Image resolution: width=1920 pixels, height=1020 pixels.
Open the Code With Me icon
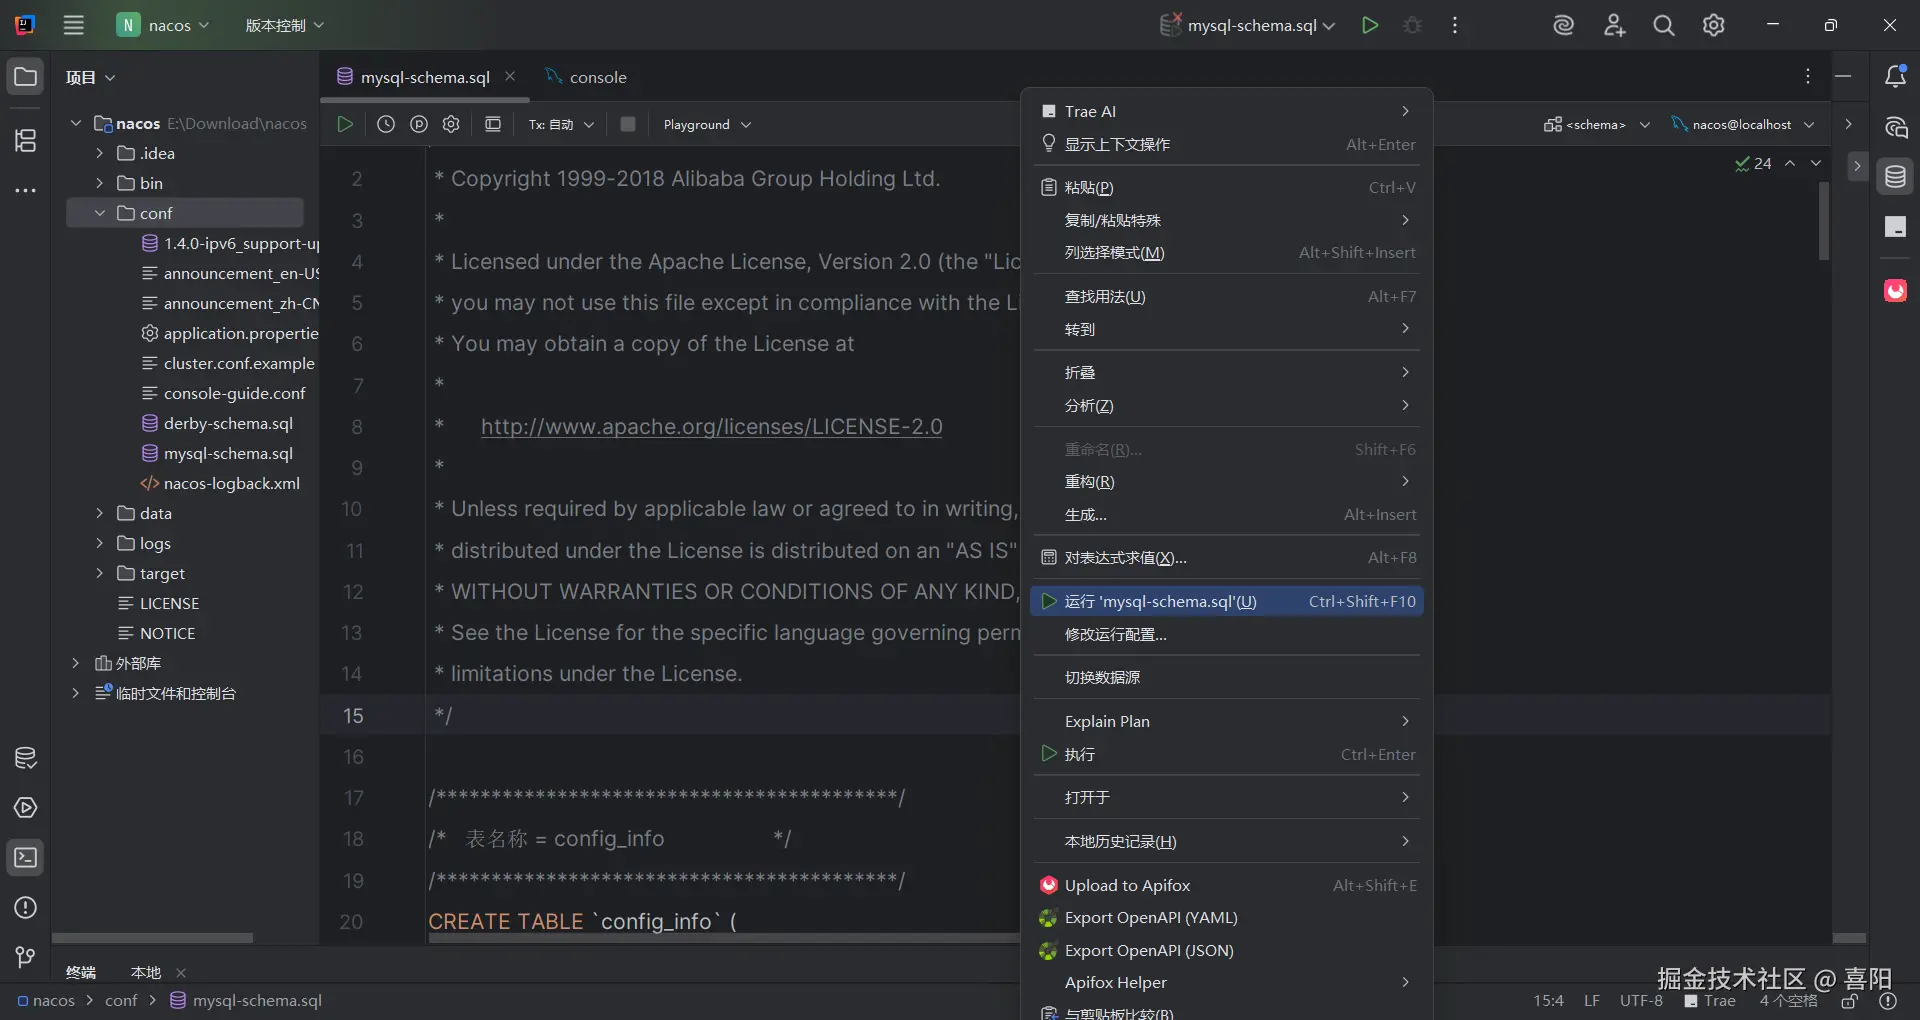click(x=1614, y=25)
